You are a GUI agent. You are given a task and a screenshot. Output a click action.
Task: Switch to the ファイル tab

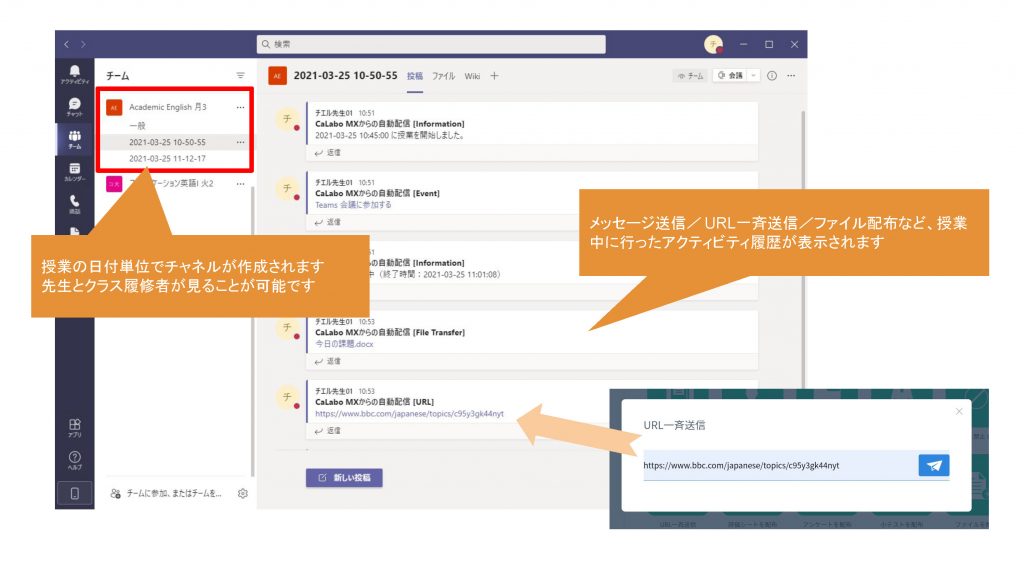point(443,76)
